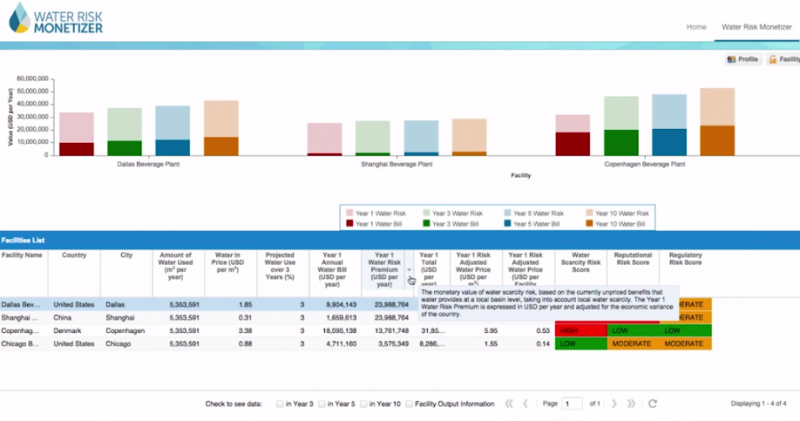The width and height of the screenshot is (800, 421).
Task: Click the China country cell
Action: (x=62, y=317)
